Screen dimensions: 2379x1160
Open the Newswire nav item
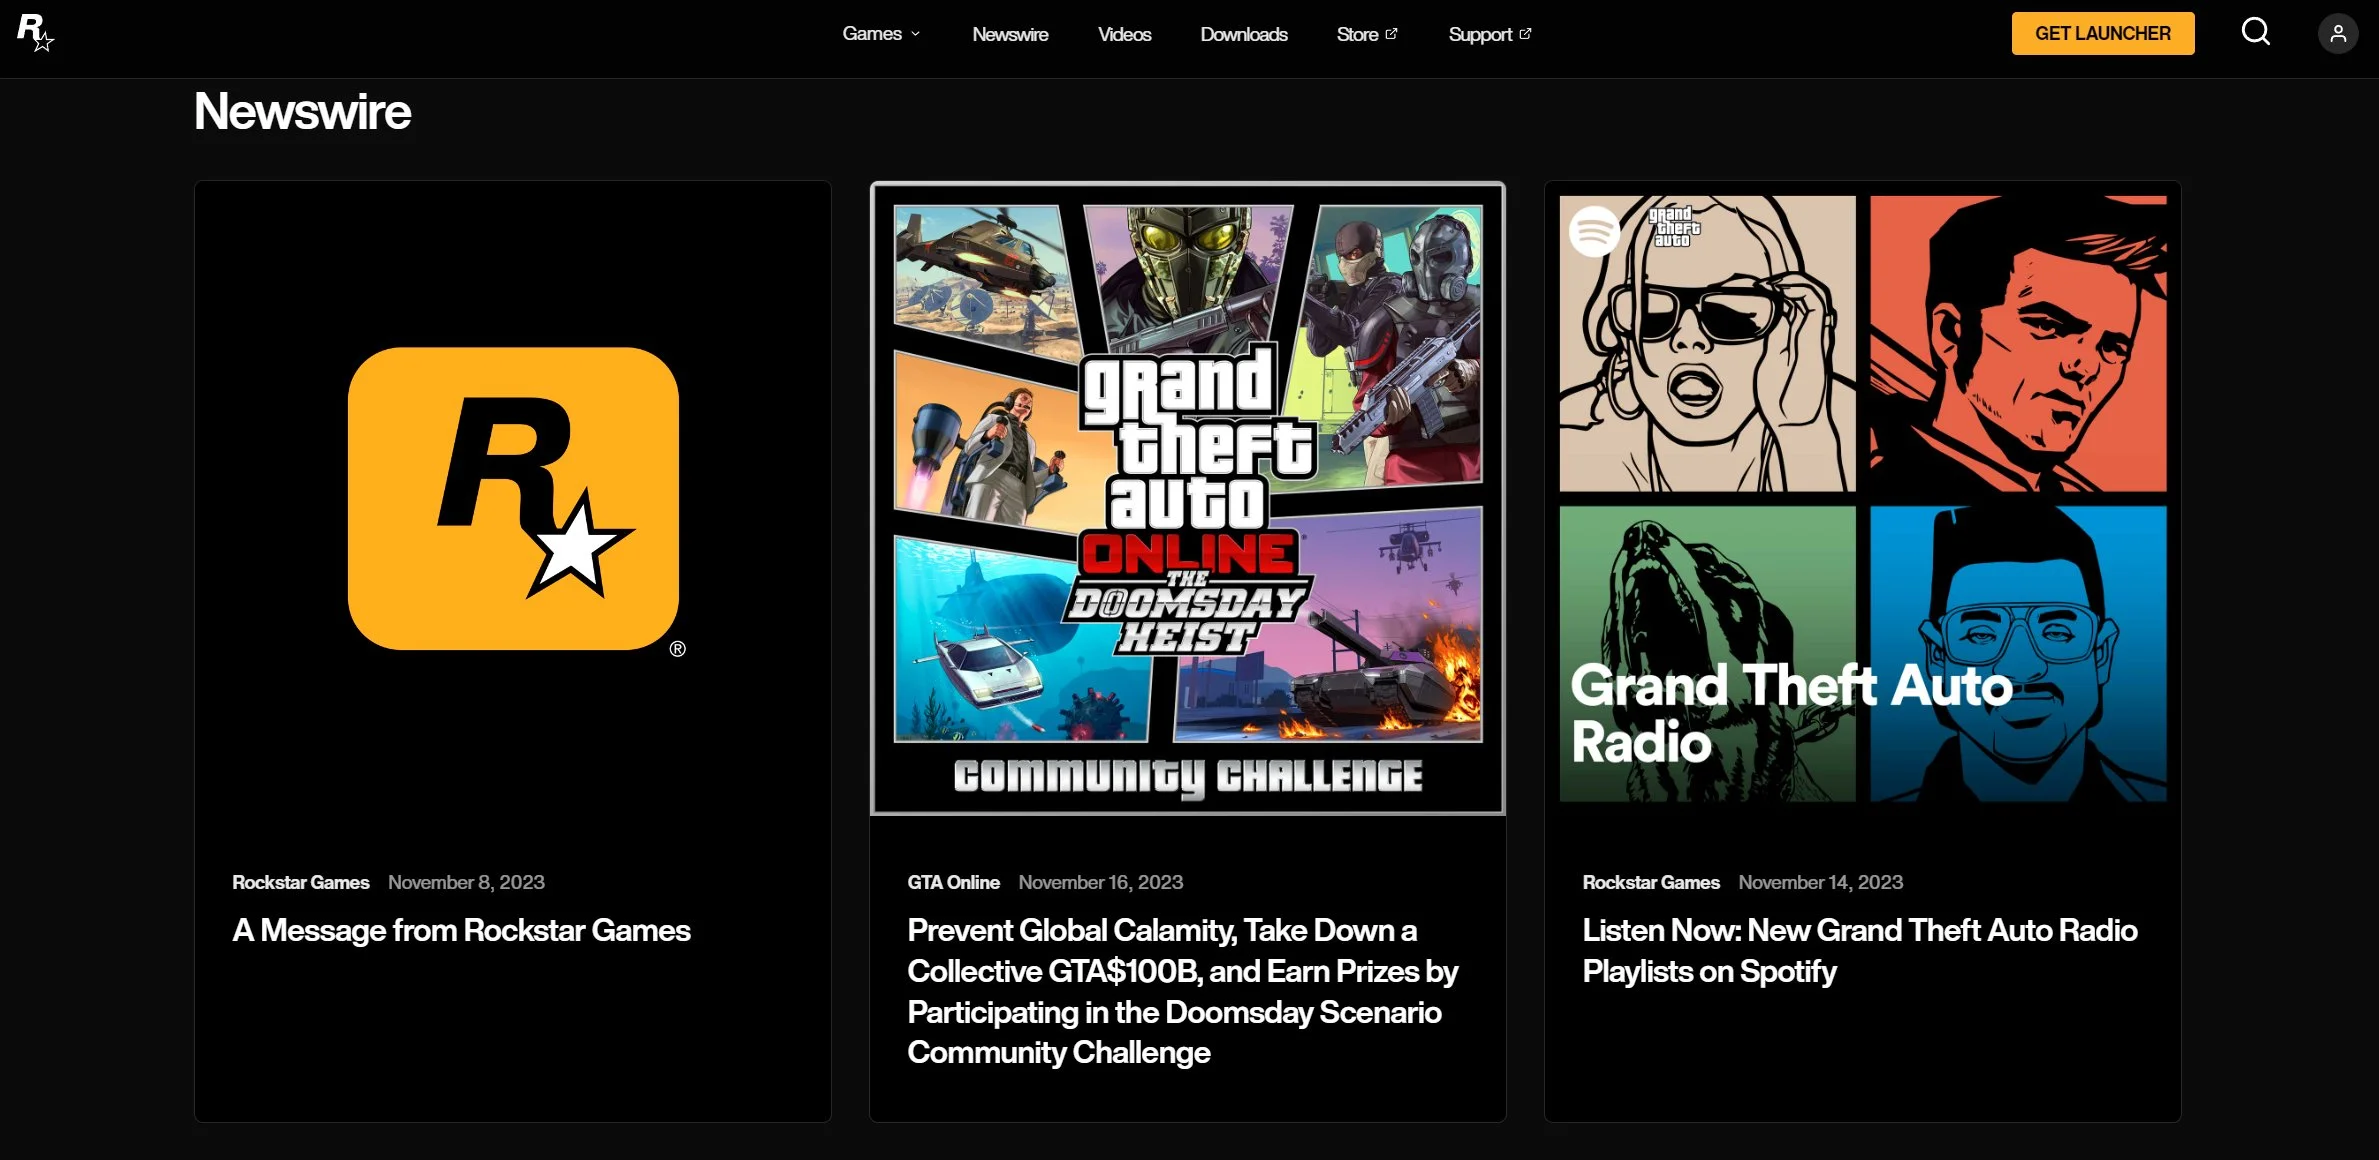pyautogui.click(x=1010, y=34)
